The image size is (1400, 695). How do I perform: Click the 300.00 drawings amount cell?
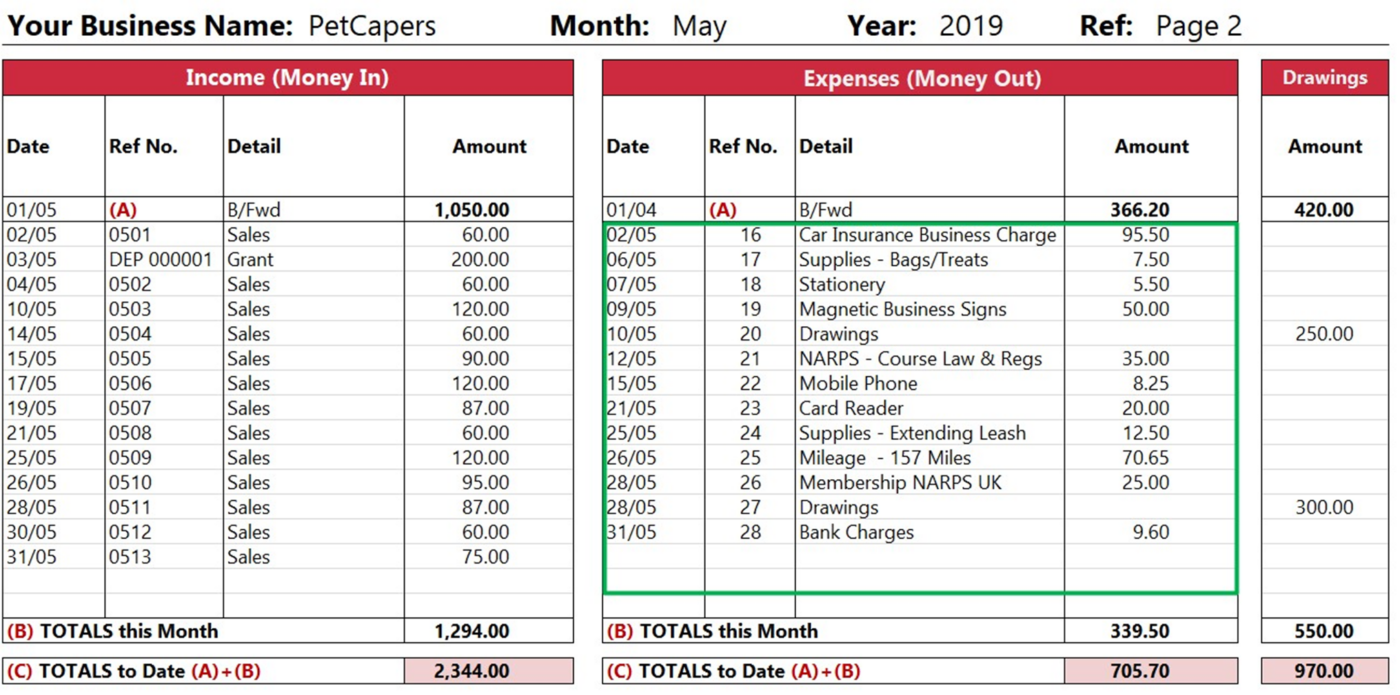pos(1324,508)
